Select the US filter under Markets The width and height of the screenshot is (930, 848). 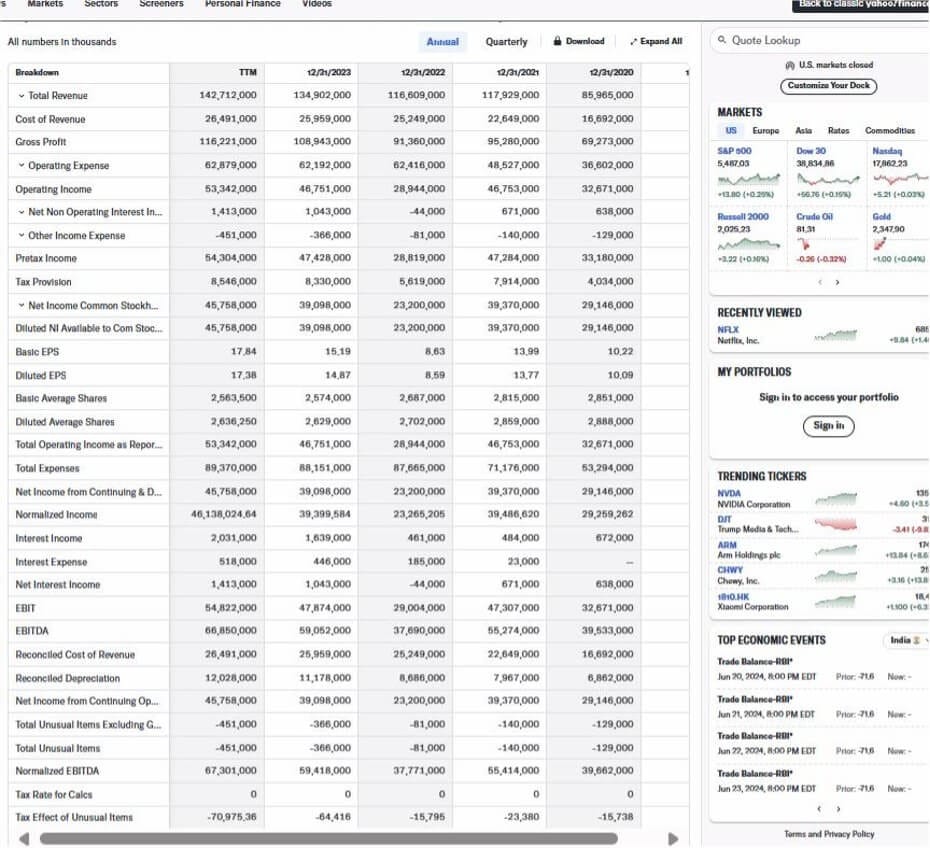pos(731,131)
